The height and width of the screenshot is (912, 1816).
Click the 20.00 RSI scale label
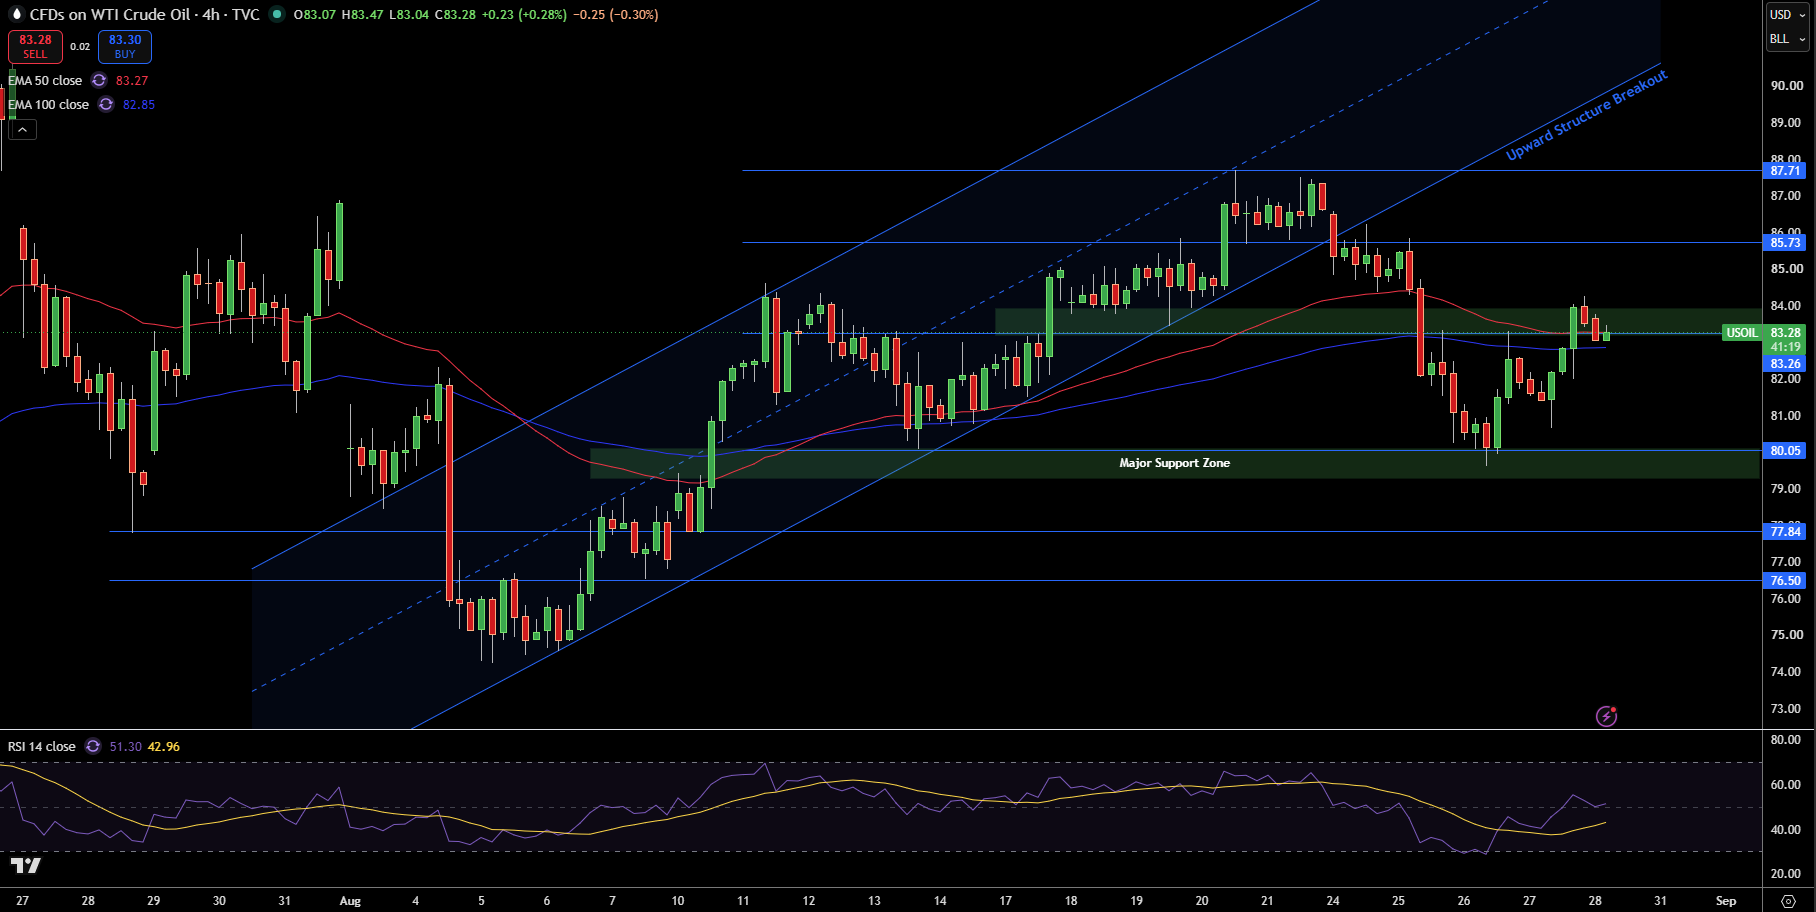[1786, 874]
